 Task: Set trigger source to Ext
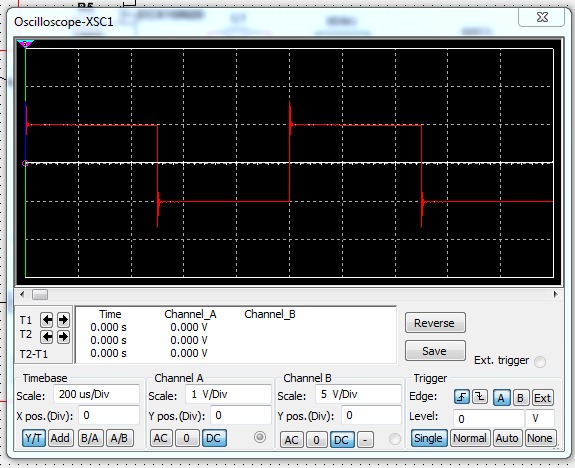point(542,398)
